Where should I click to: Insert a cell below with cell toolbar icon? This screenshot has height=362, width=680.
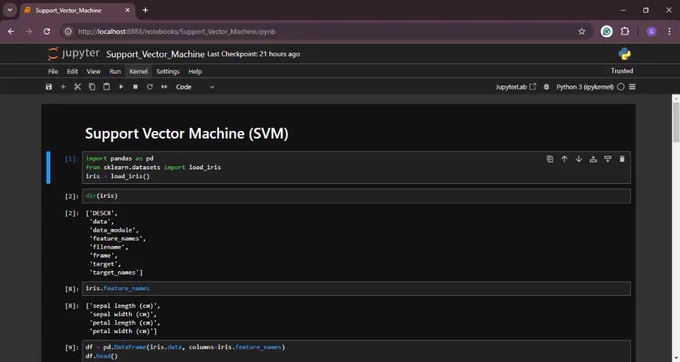pyautogui.click(x=608, y=159)
